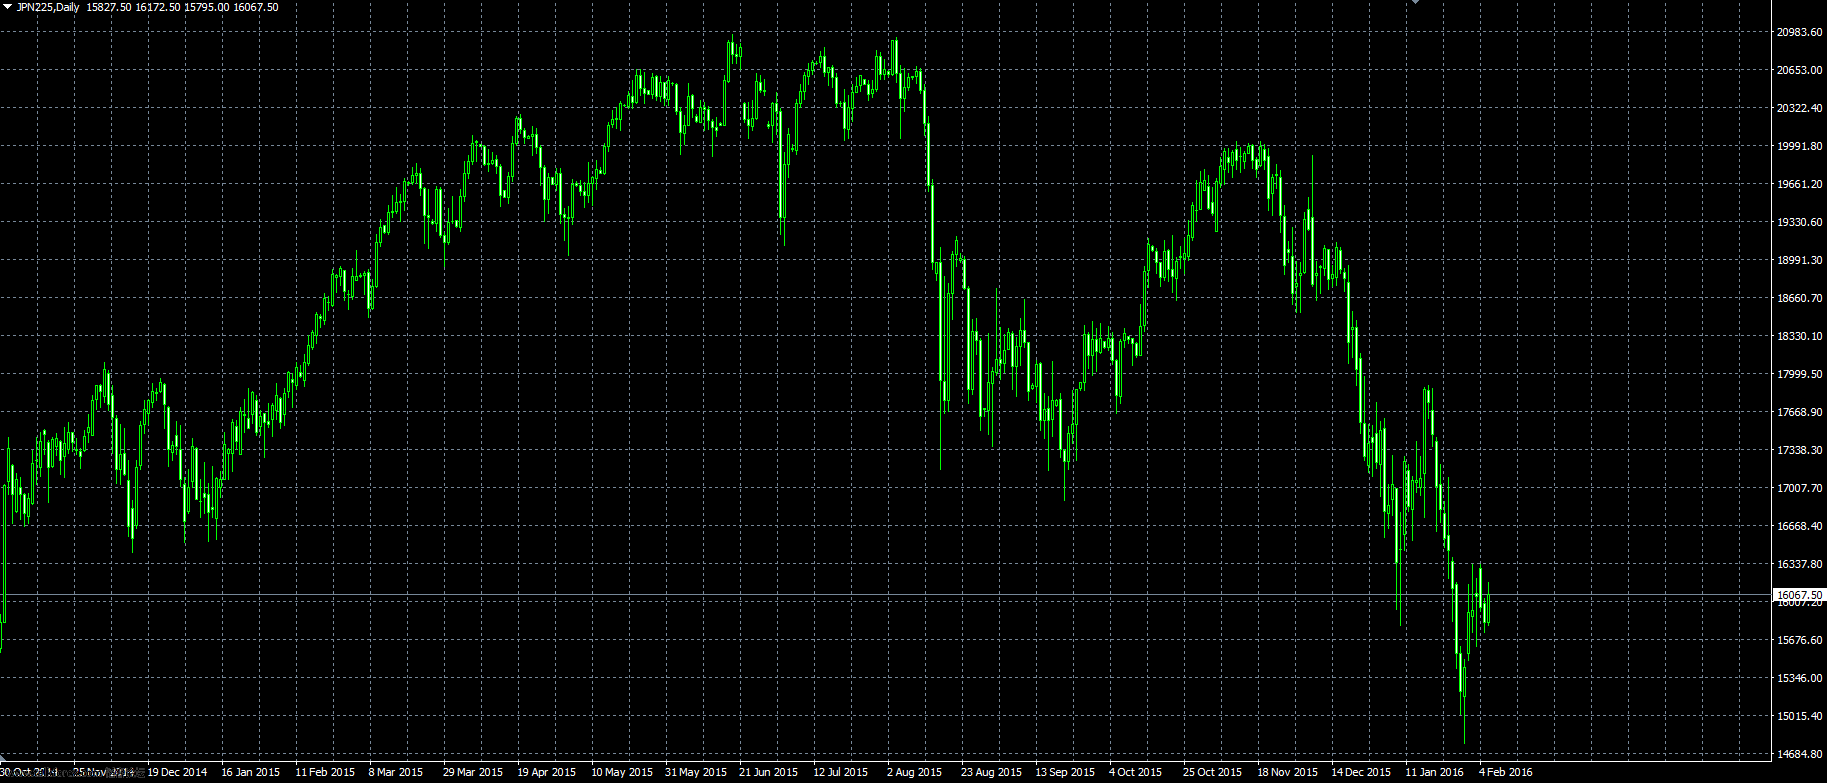This screenshot has width=1827, height=783.
Task: Click the 11 Feb 2015 date label
Action: click(325, 772)
